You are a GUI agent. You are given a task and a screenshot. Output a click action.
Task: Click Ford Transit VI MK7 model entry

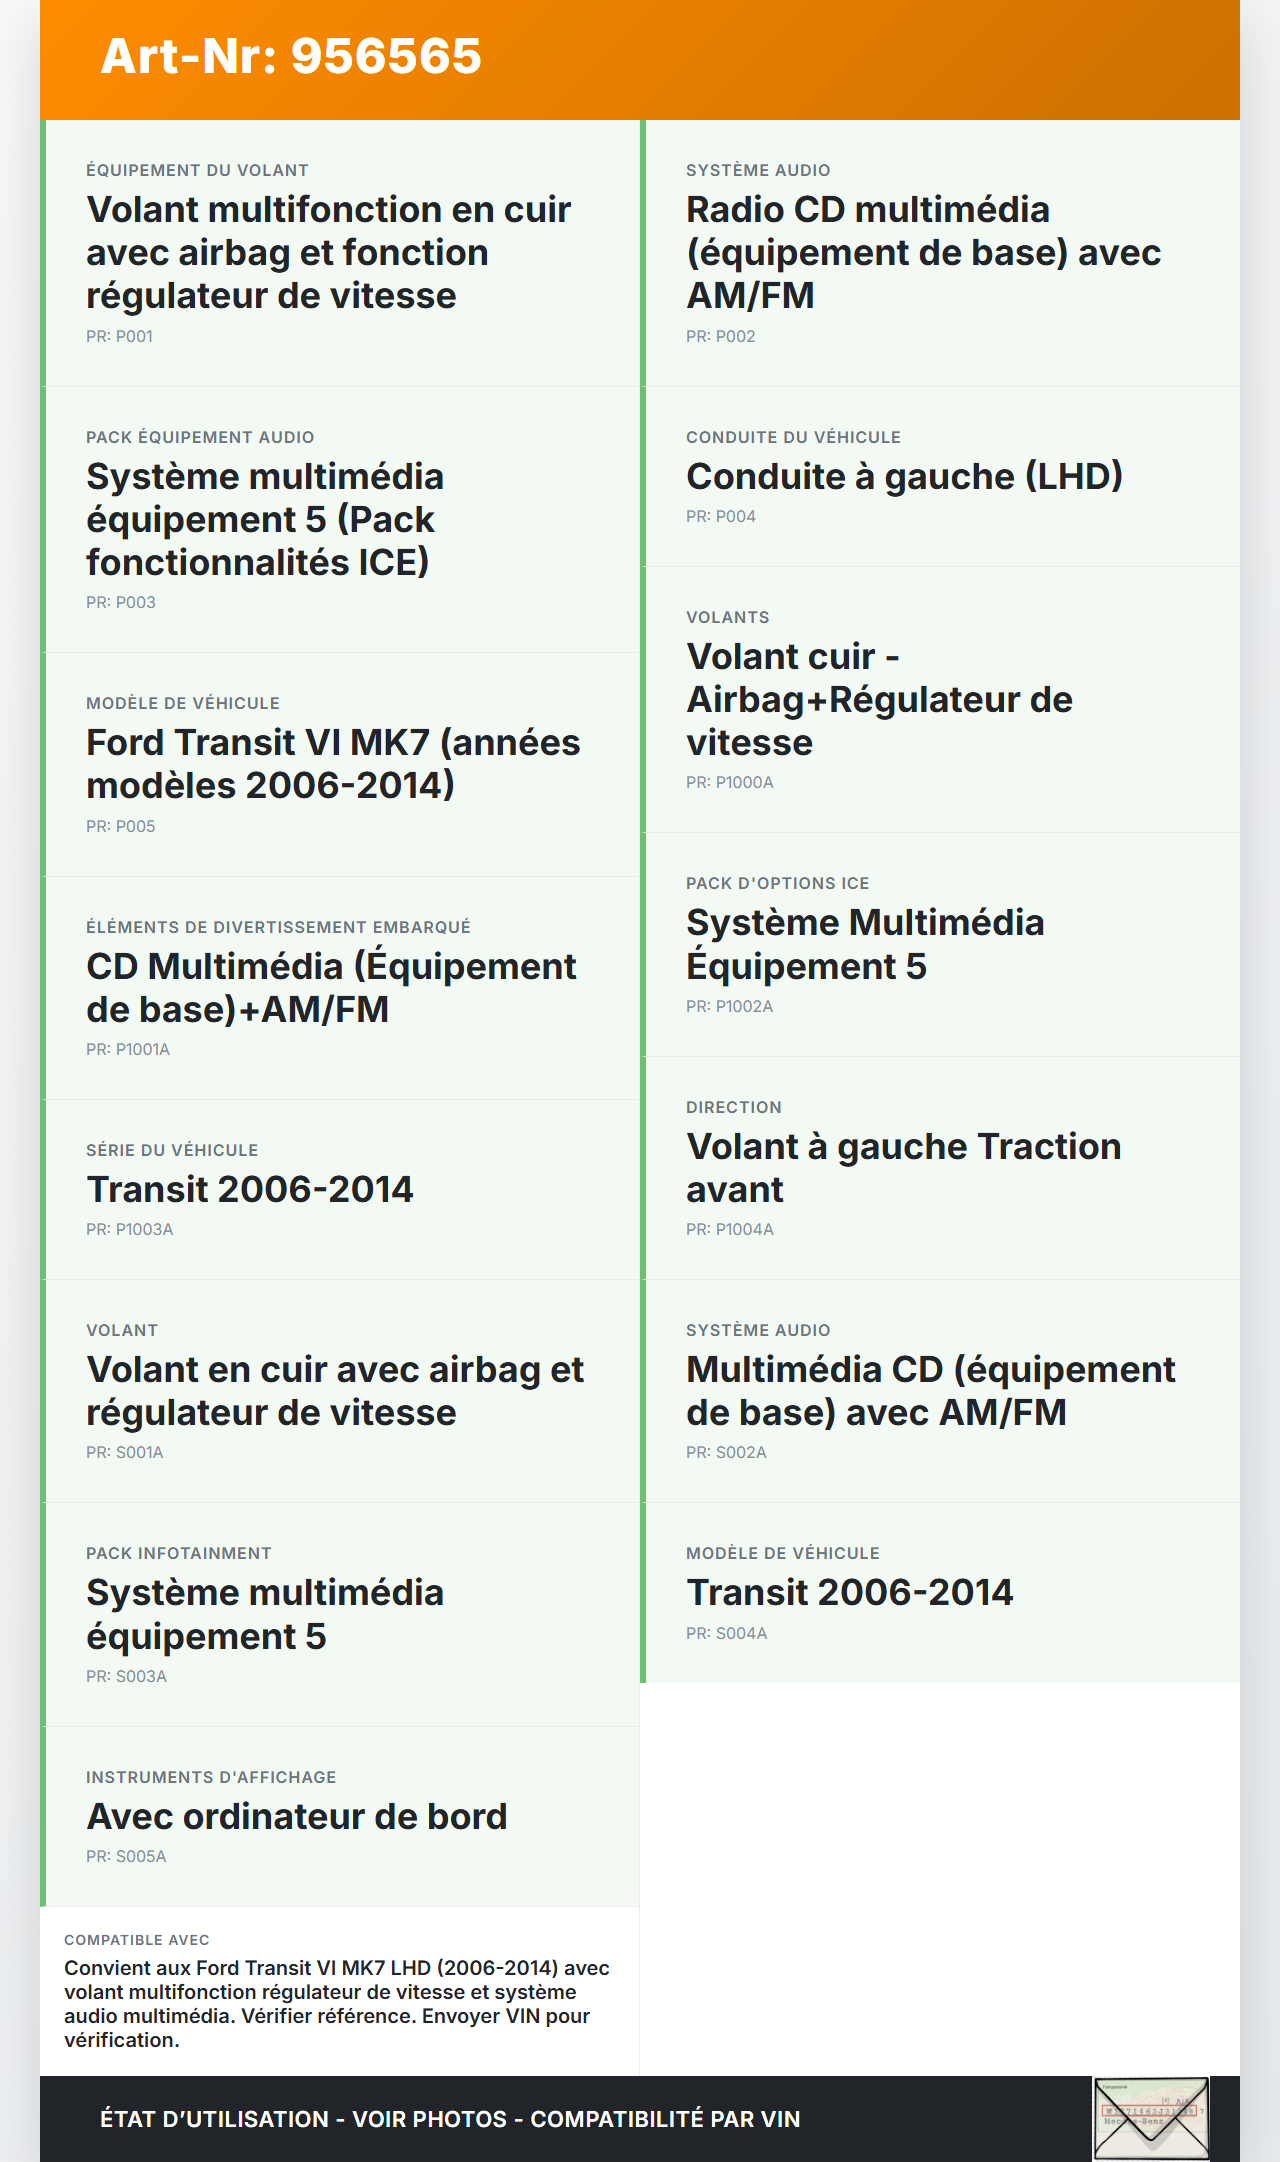pos(340,764)
